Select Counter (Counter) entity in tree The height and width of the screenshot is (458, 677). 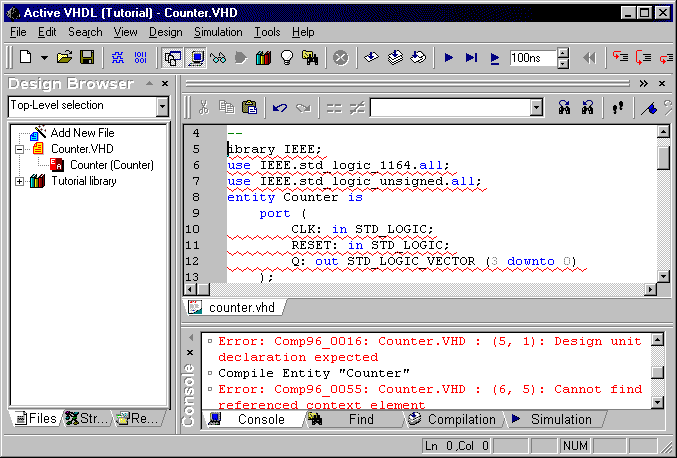[111, 165]
